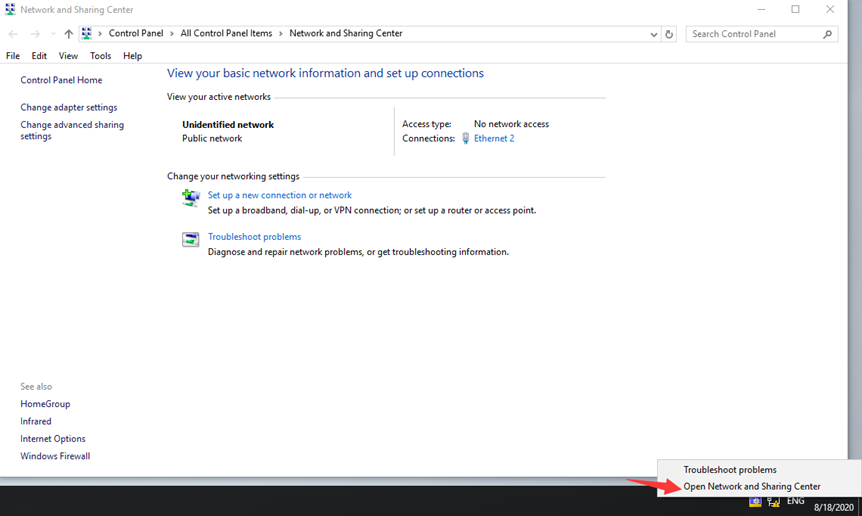Open the Edit menu

tap(39, 56)
